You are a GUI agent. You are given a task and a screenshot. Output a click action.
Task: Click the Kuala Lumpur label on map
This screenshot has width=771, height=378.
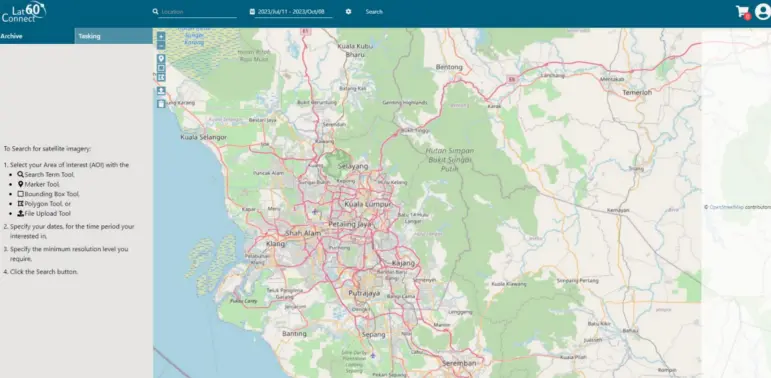tap(368, 204)
